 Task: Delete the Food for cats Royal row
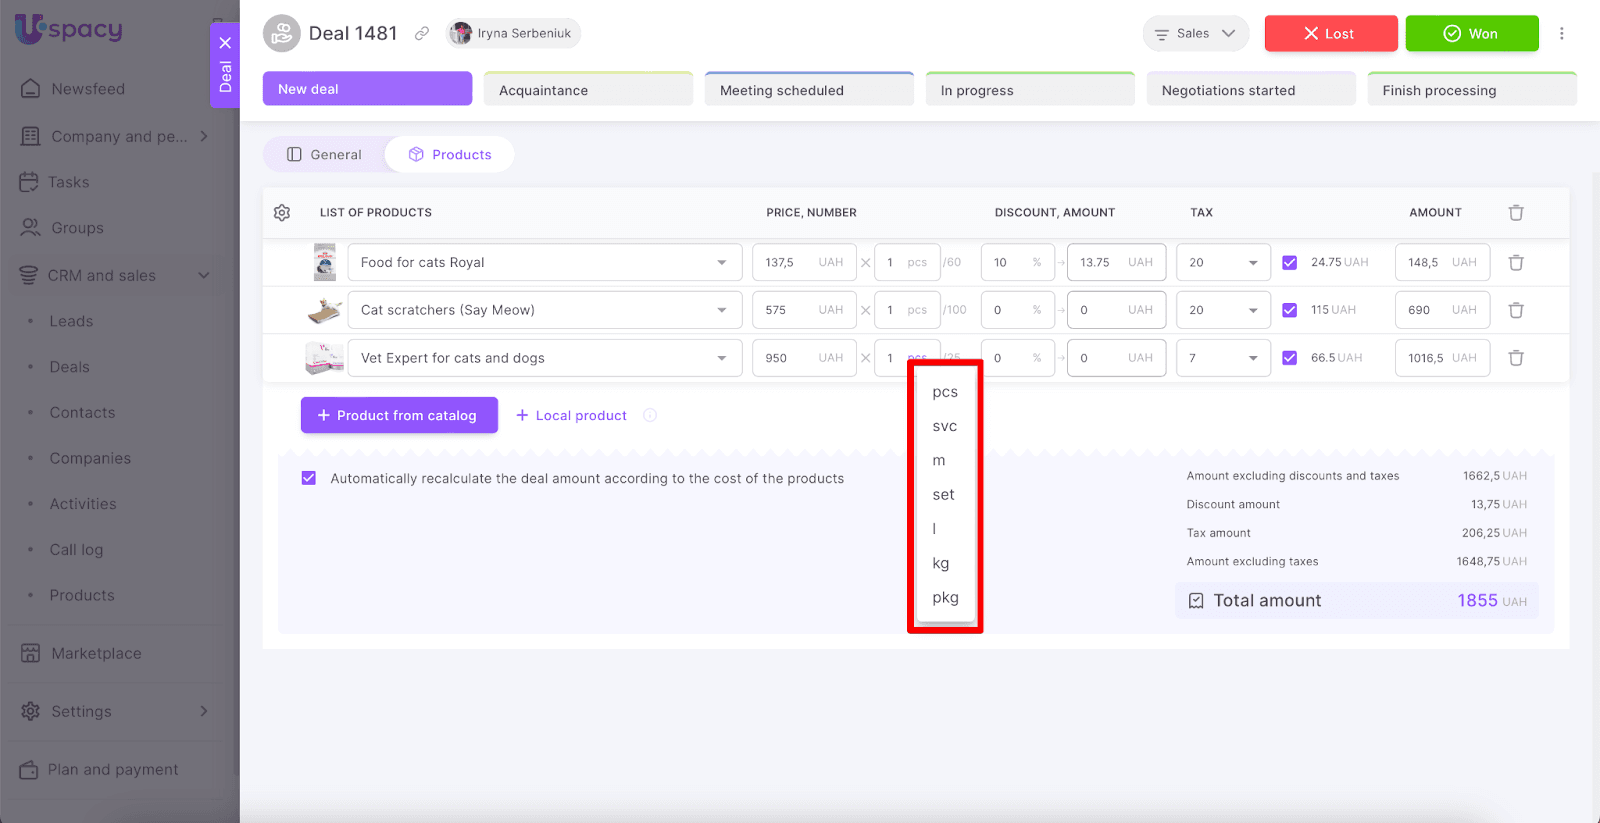(1515, 263)
